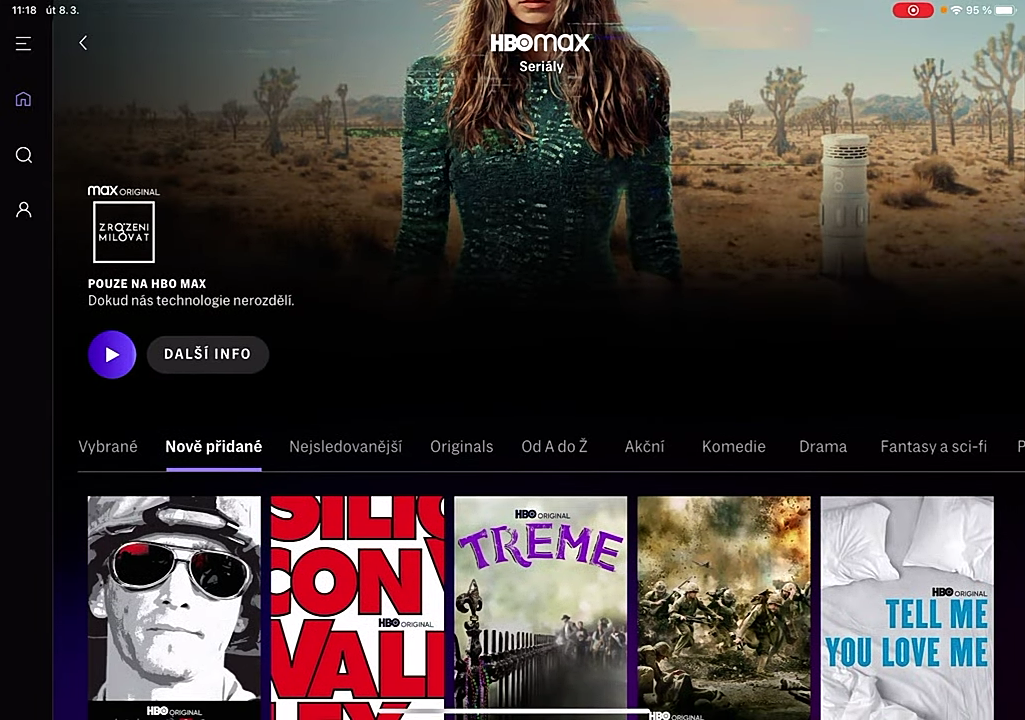
Task: Click the DALŠÍ INFO button
Action: [x=207, y=354]
